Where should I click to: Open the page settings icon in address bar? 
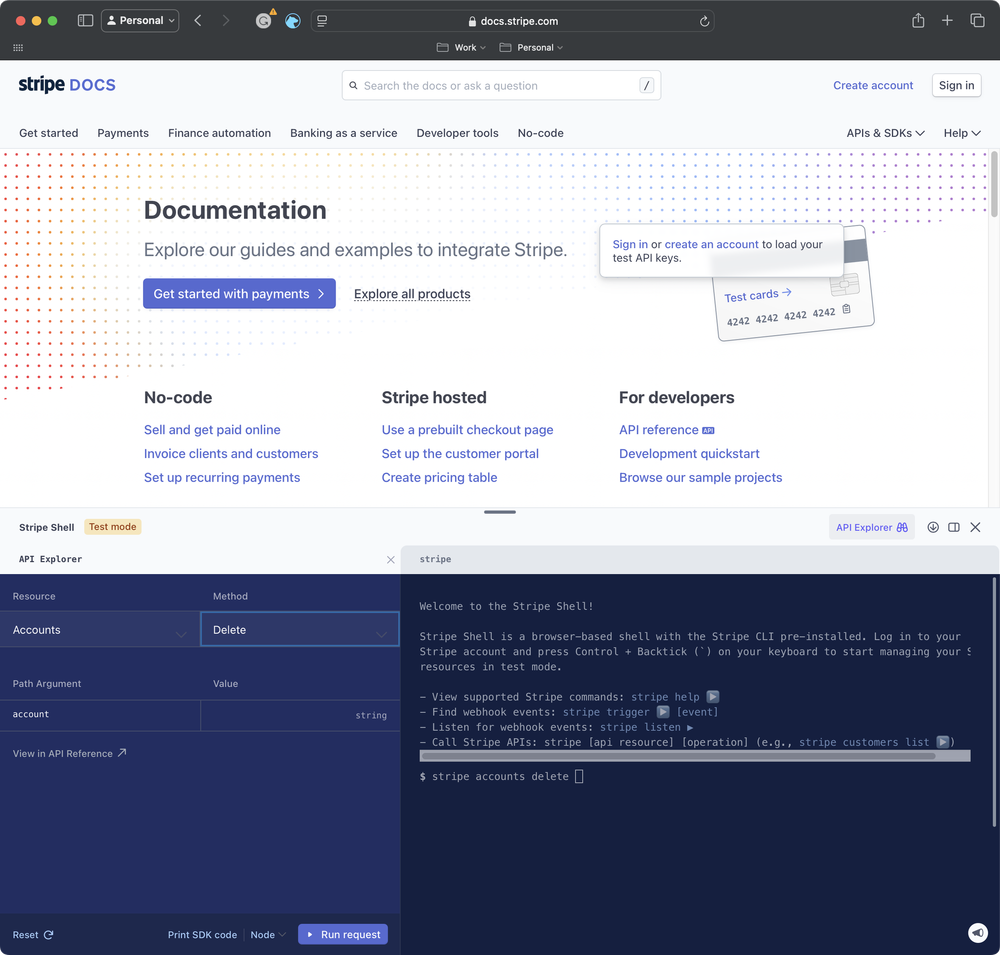(x=322, y=21)
